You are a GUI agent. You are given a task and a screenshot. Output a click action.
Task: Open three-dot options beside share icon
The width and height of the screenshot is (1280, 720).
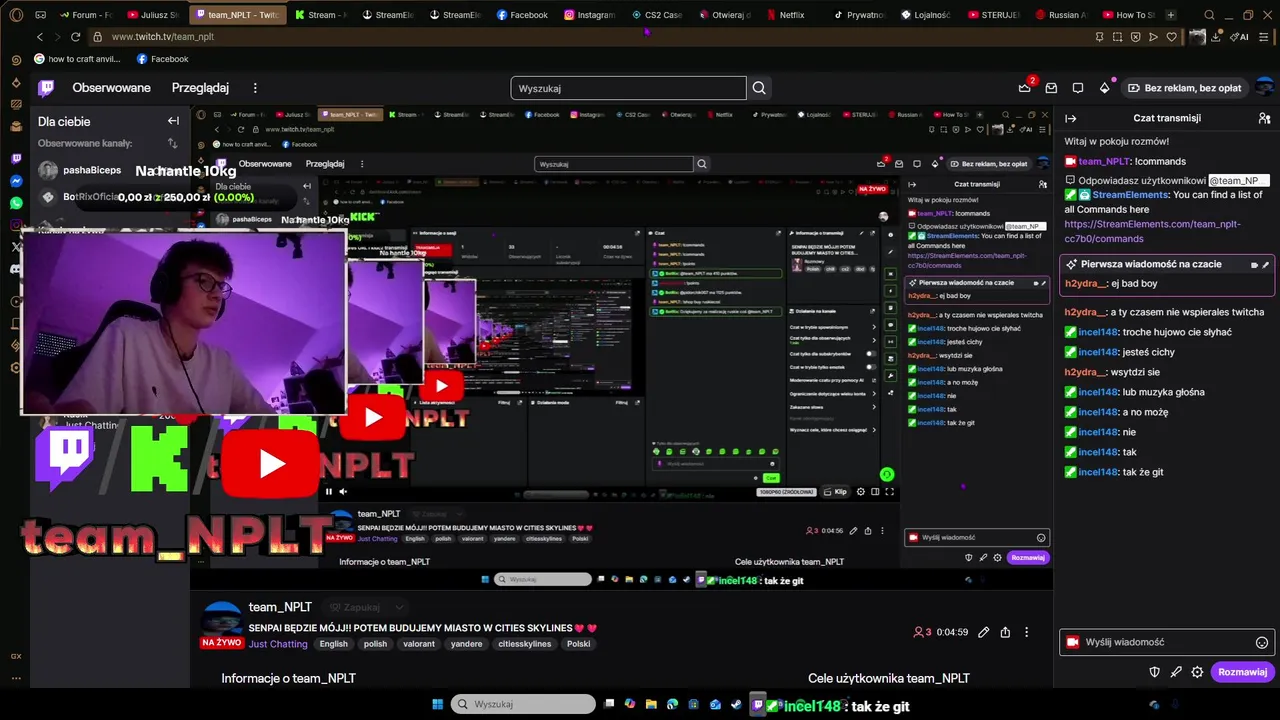[x=1027, y=632]
